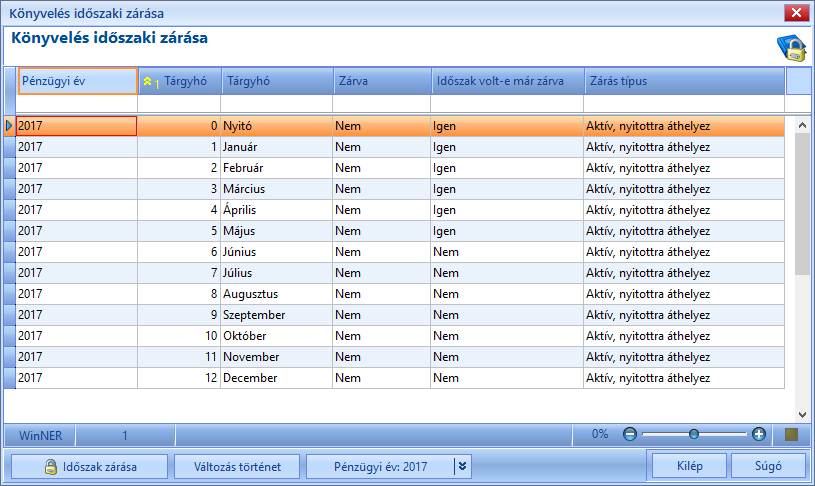This screenshot has height=486, width=815.
Task: Click Tárgyhó number 10 cell
Action: tap(179, 336)
